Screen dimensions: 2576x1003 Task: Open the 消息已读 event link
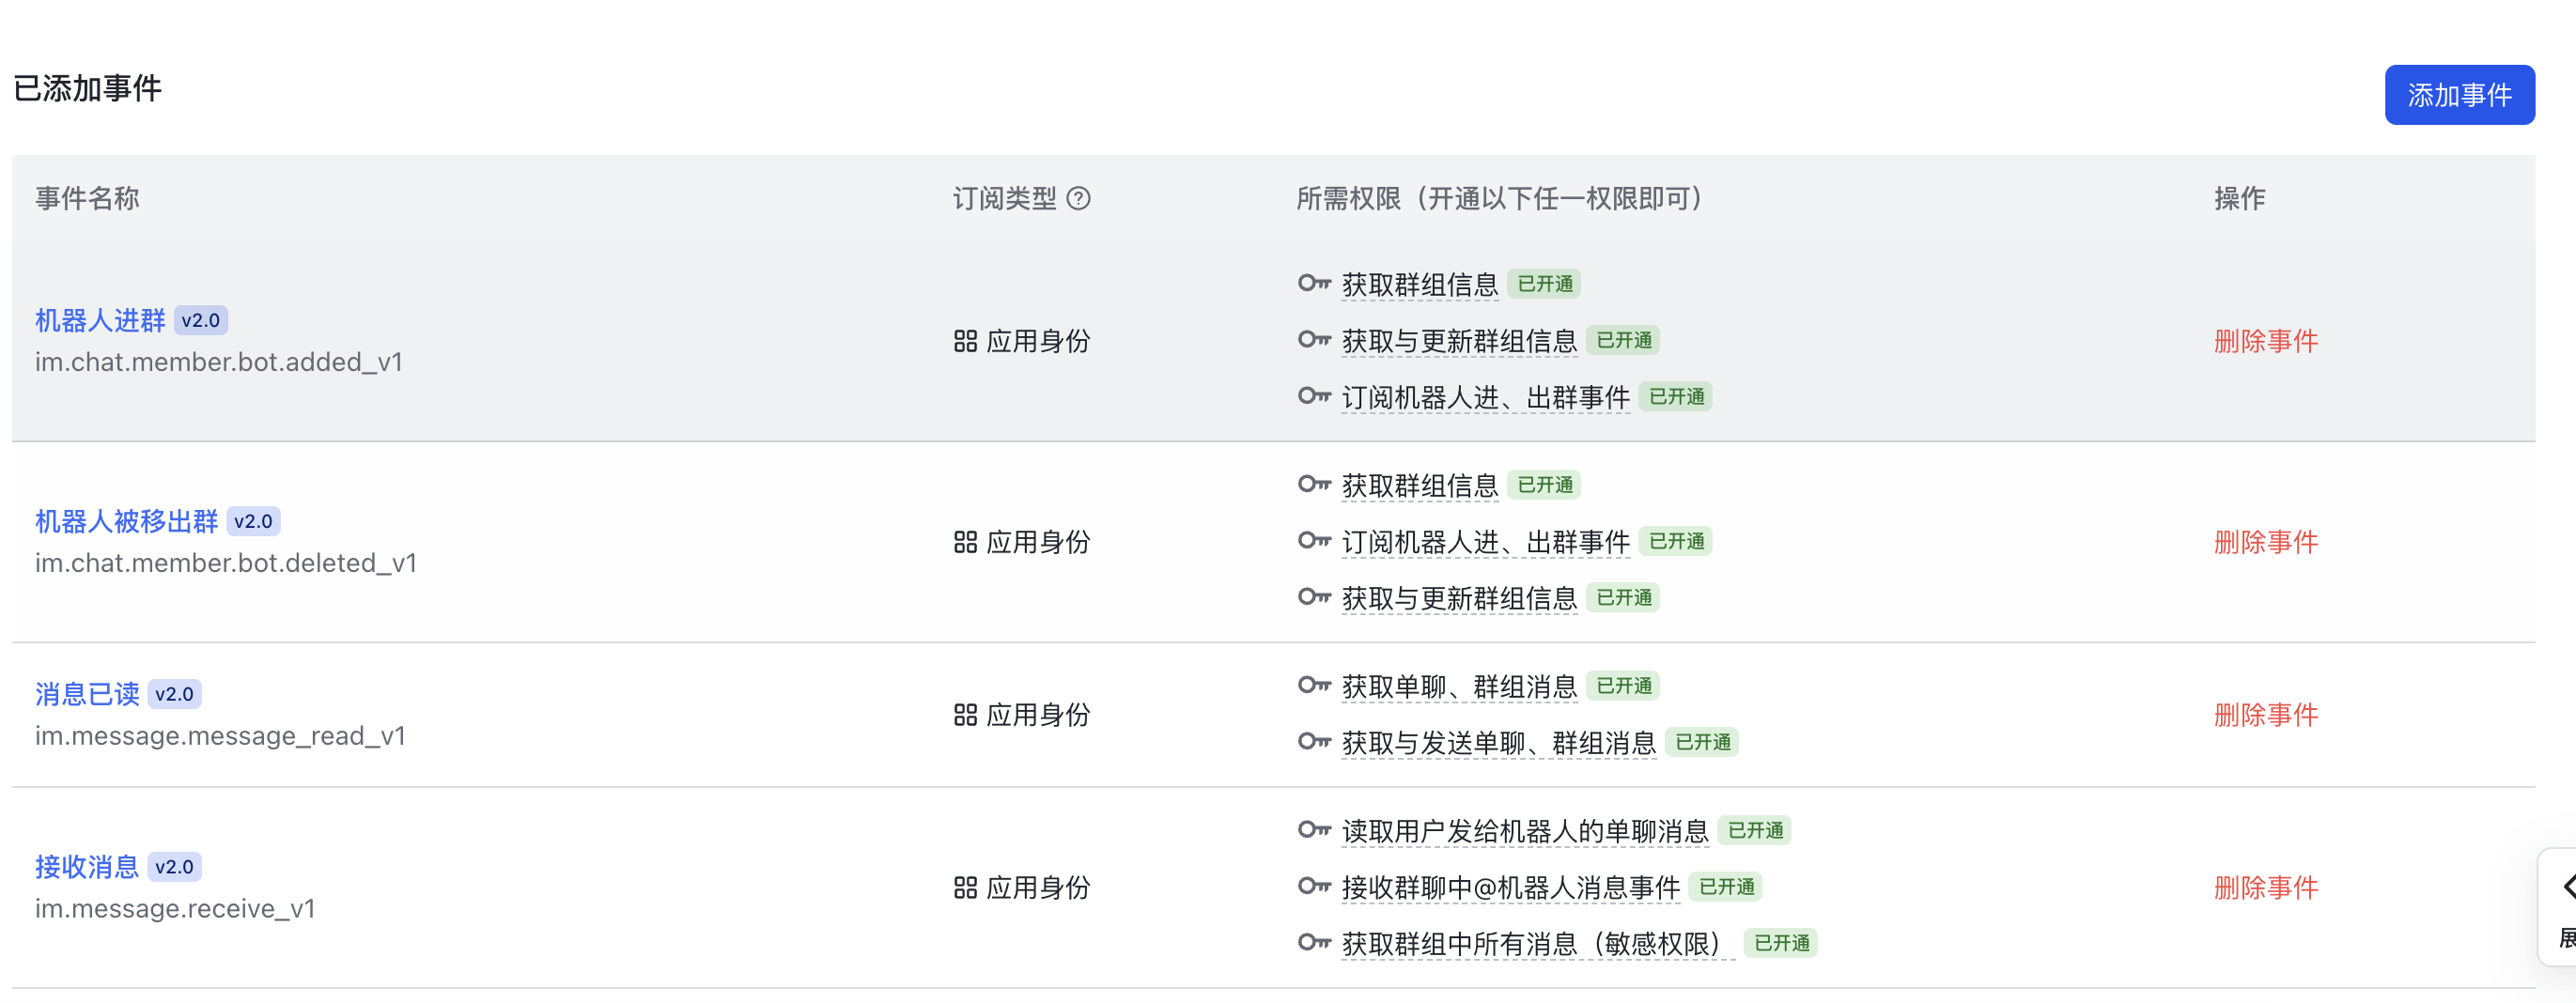point(87,694)
